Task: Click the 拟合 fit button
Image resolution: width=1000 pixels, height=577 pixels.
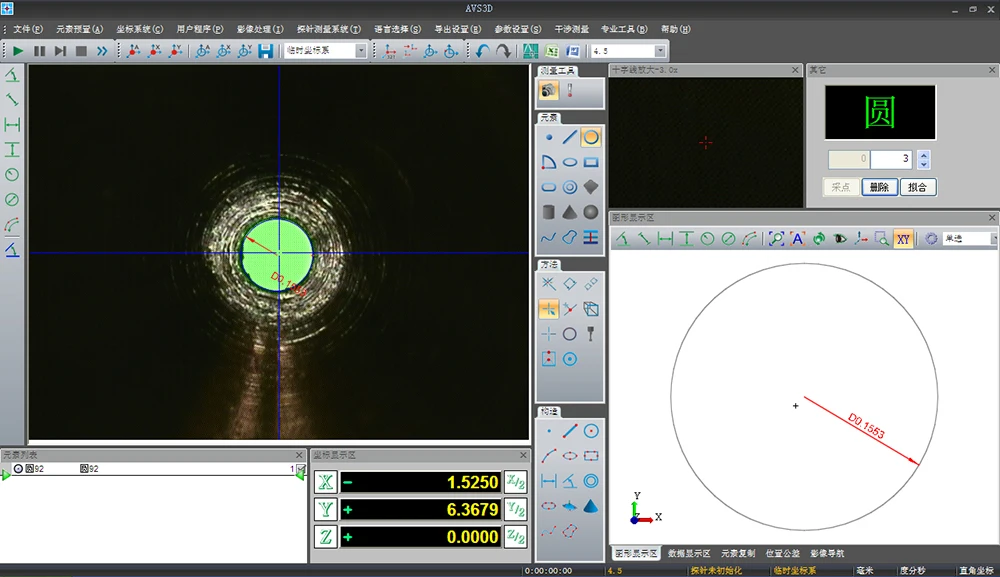Action: 918,187
